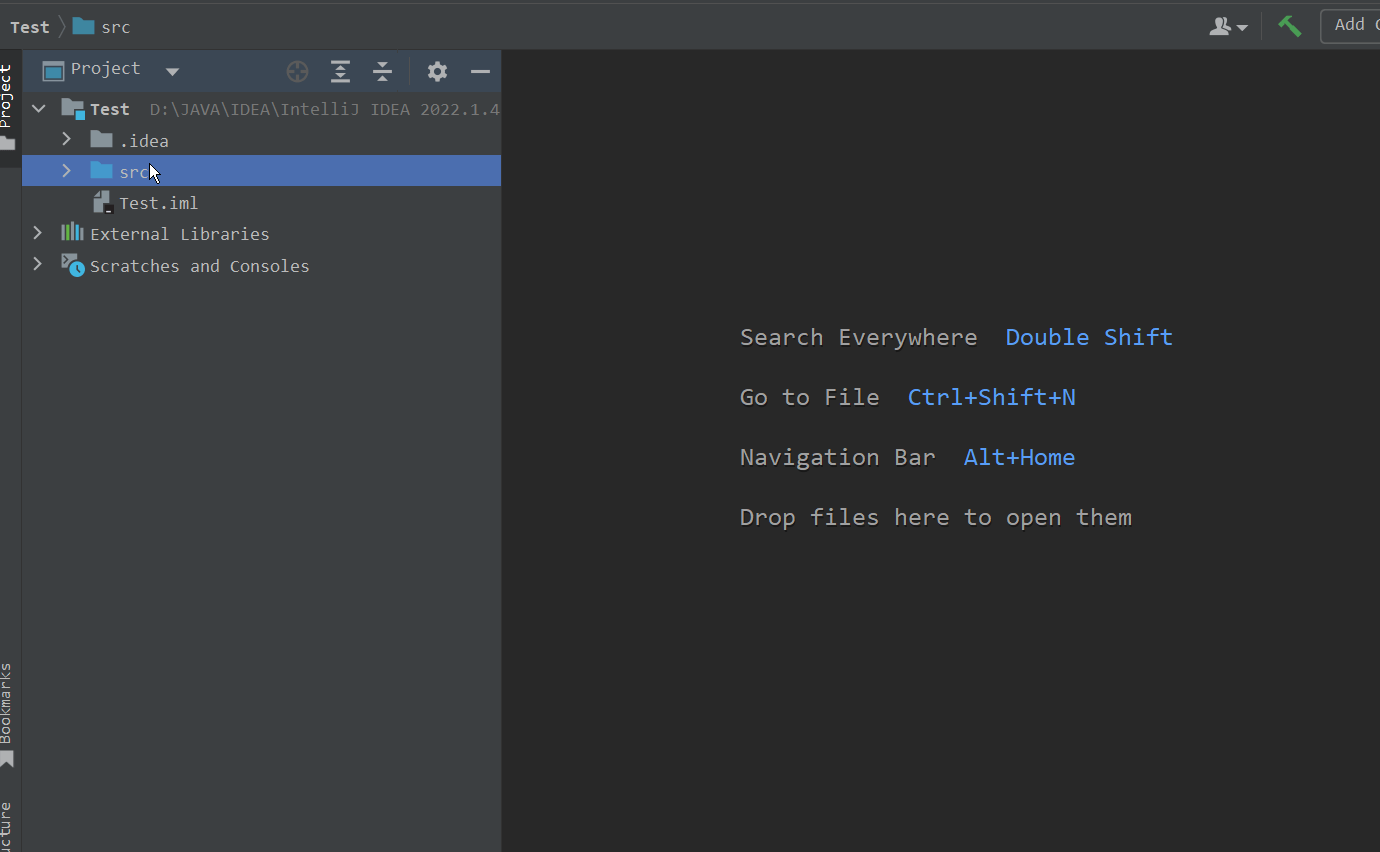Expand the .idea folder
The image size is (1380, 852).
[66, 139]
